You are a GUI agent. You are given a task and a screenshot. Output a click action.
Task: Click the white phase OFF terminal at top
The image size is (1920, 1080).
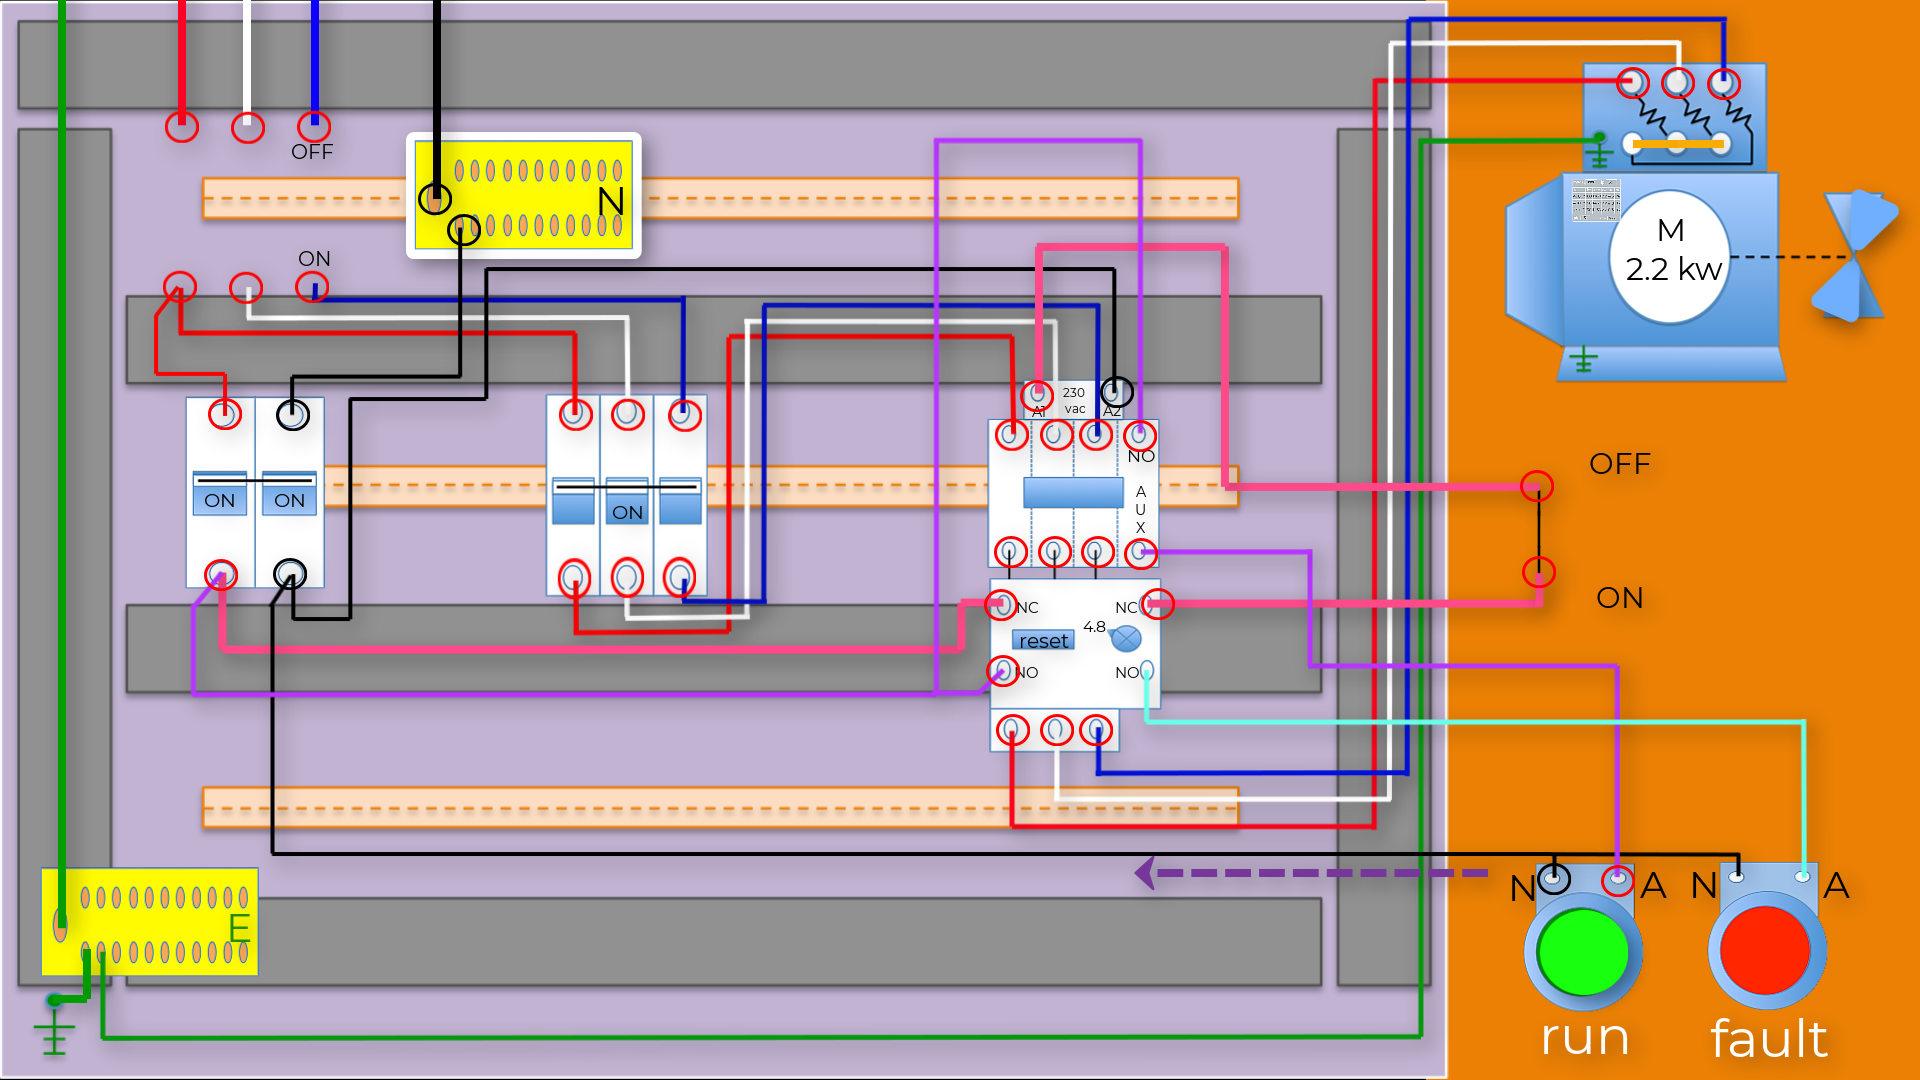click(248, 127)
